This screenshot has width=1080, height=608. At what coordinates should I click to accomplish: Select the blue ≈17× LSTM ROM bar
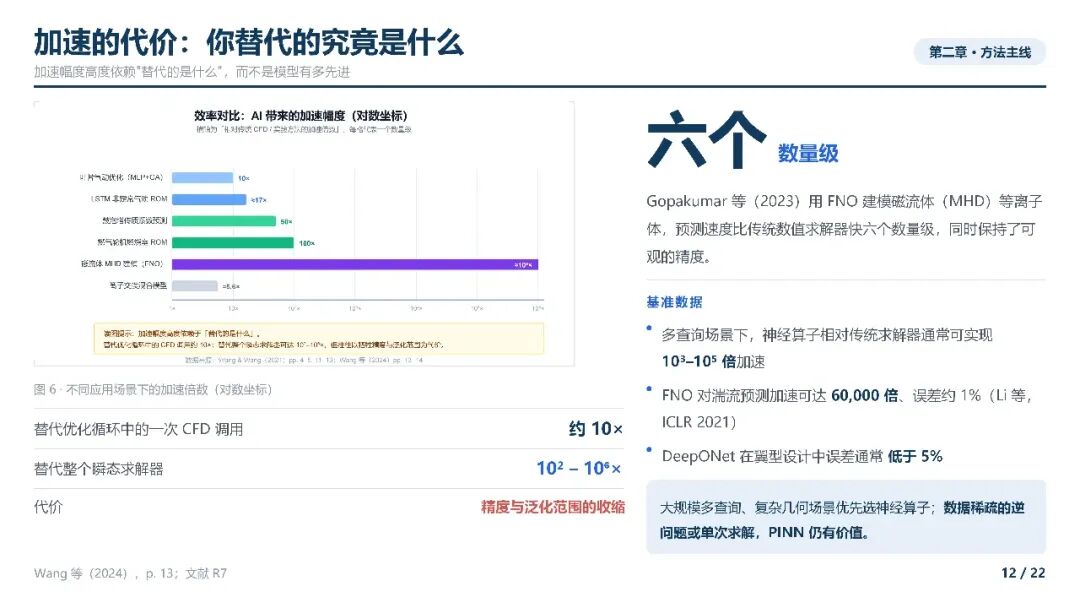click(209, 200)
